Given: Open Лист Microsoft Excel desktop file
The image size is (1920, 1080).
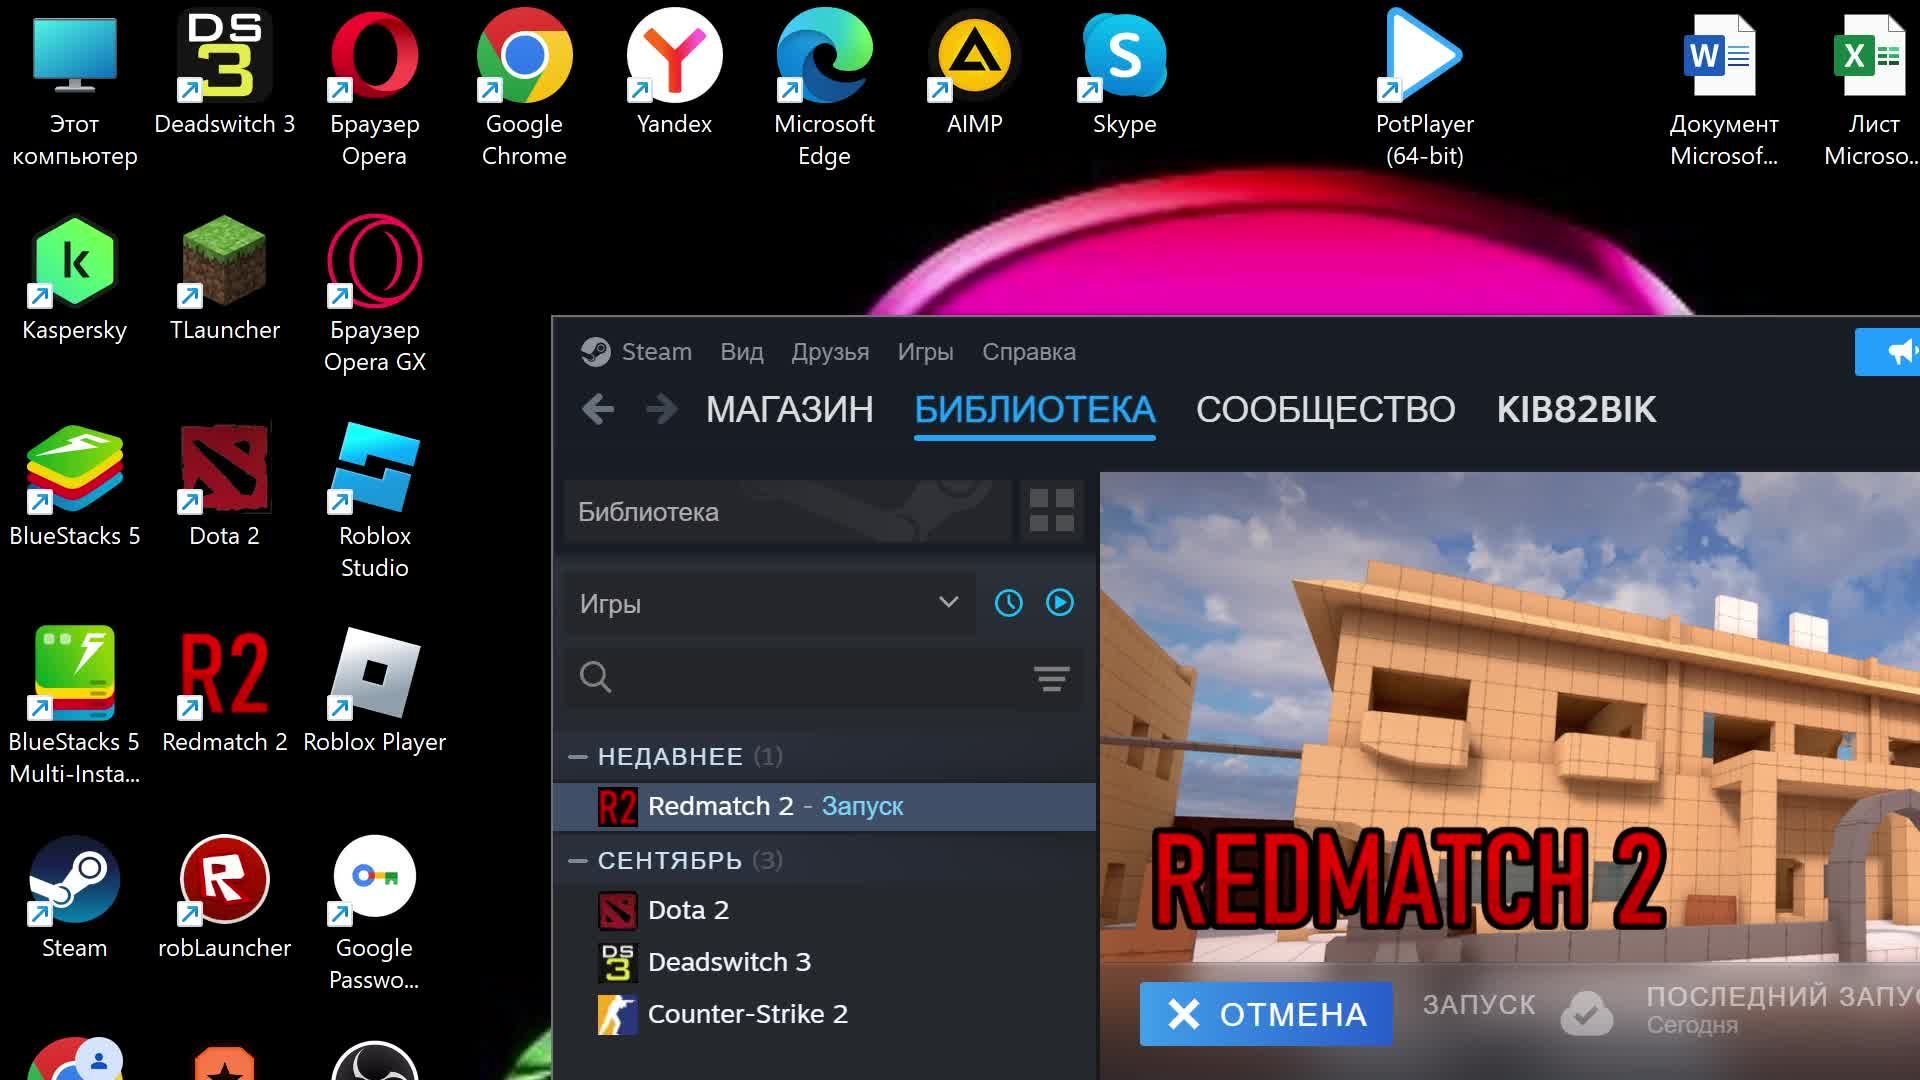Looking at the screenshot, I should pos(1872,88).
